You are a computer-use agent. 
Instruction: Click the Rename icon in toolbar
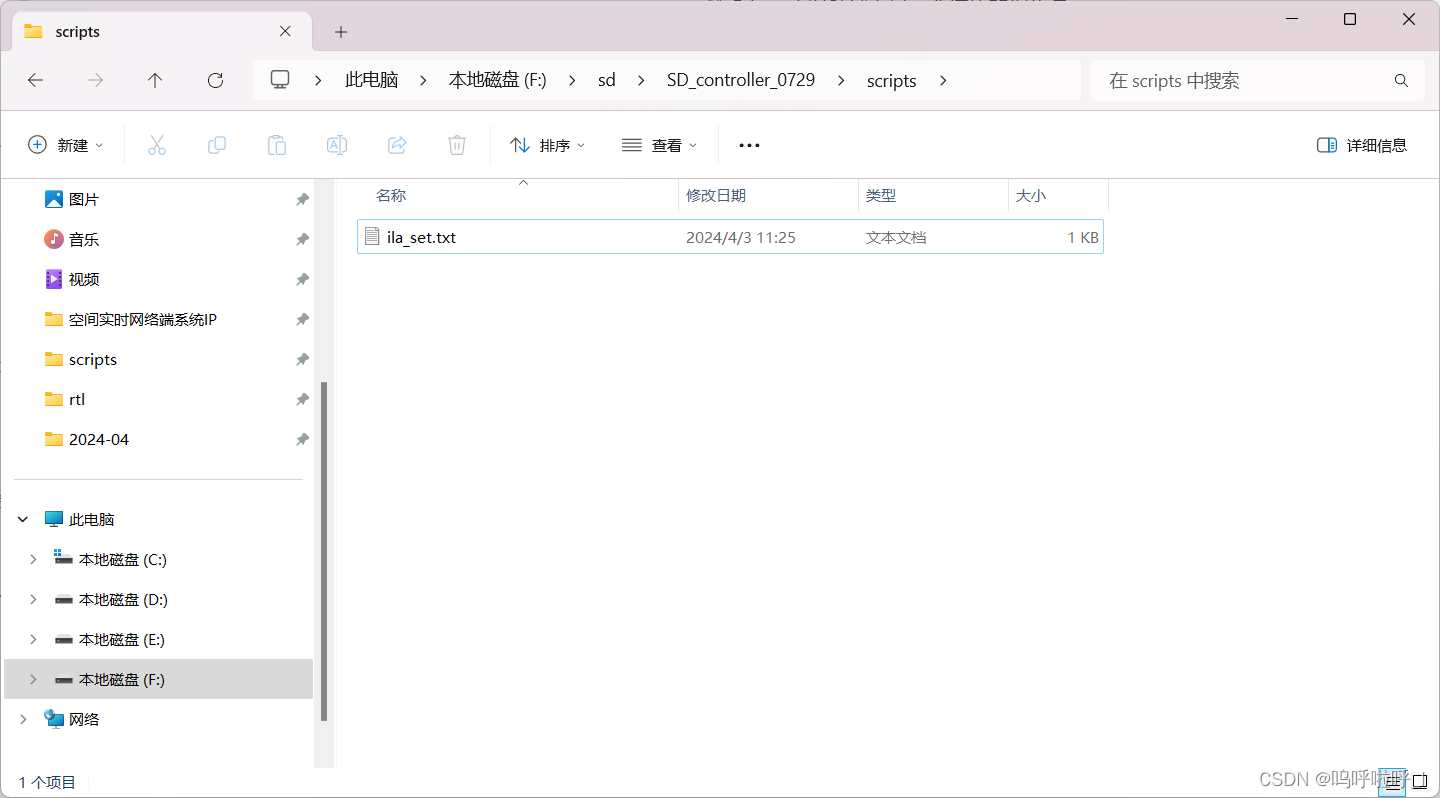coord(337,145)
